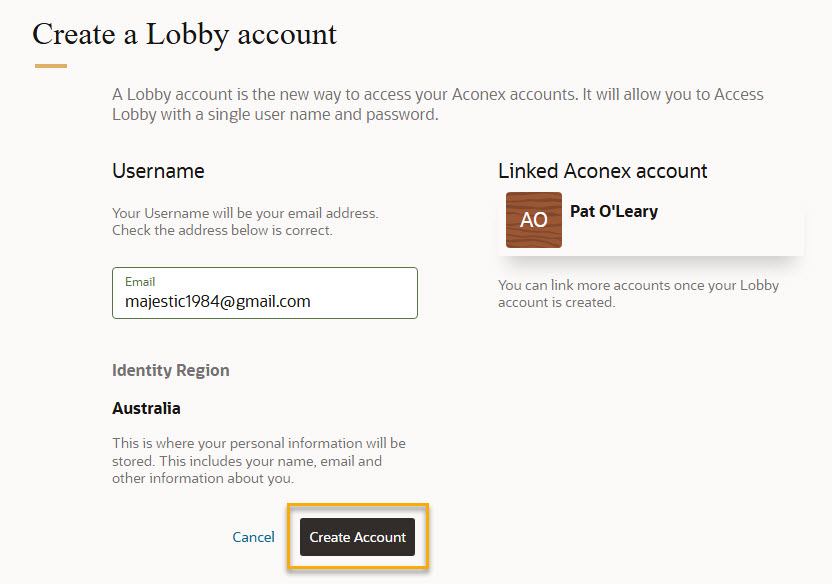This screenshot has width=832, height=584.
Task: Click the Pat O'Leary name text
Action: tap(614, 211)
